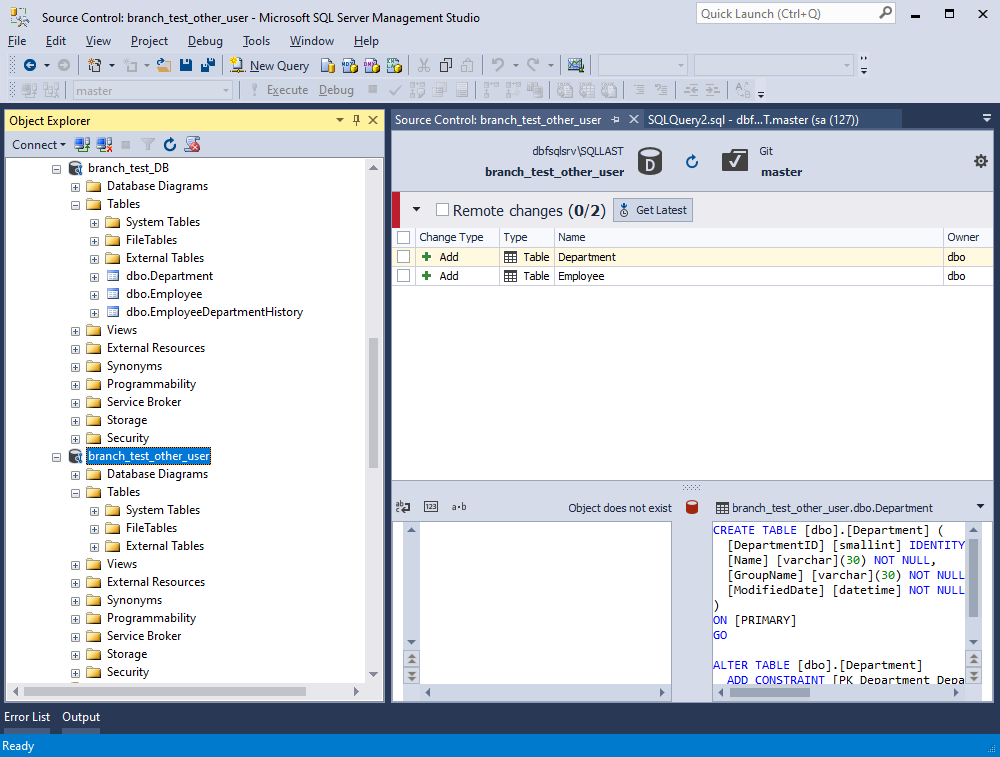
Task: Open the Tools menu
Action: [x=256, y=41]
